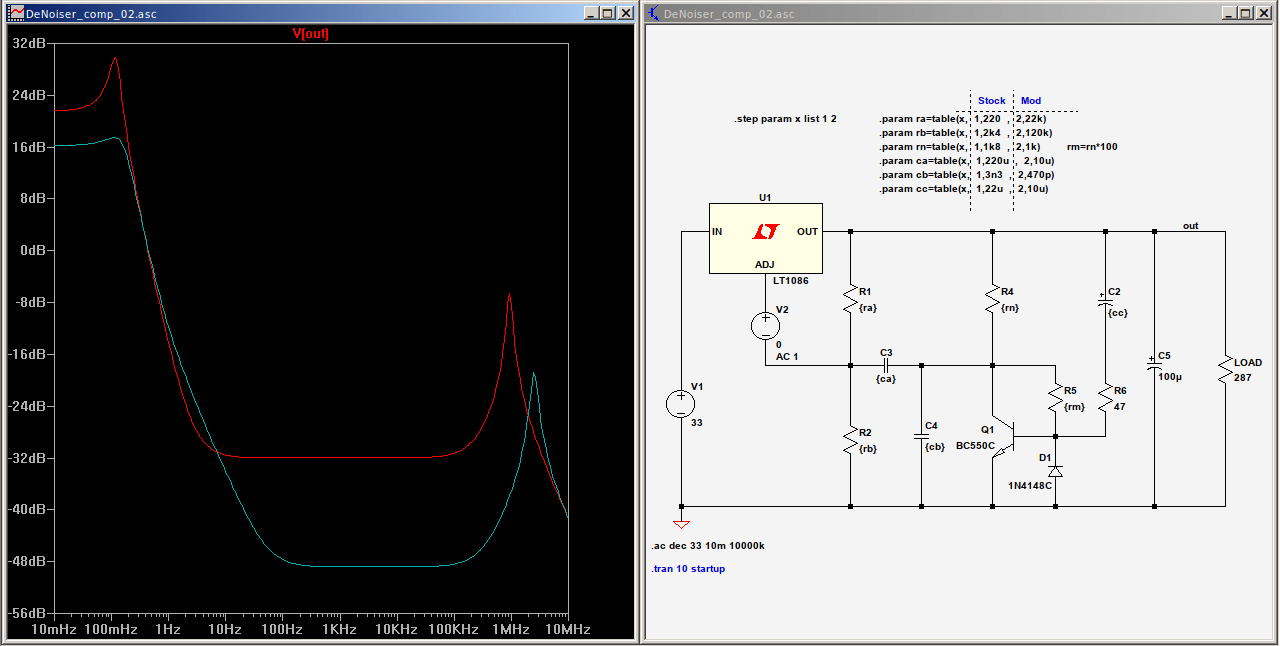Click the 287 value of LOAD

1242,378
